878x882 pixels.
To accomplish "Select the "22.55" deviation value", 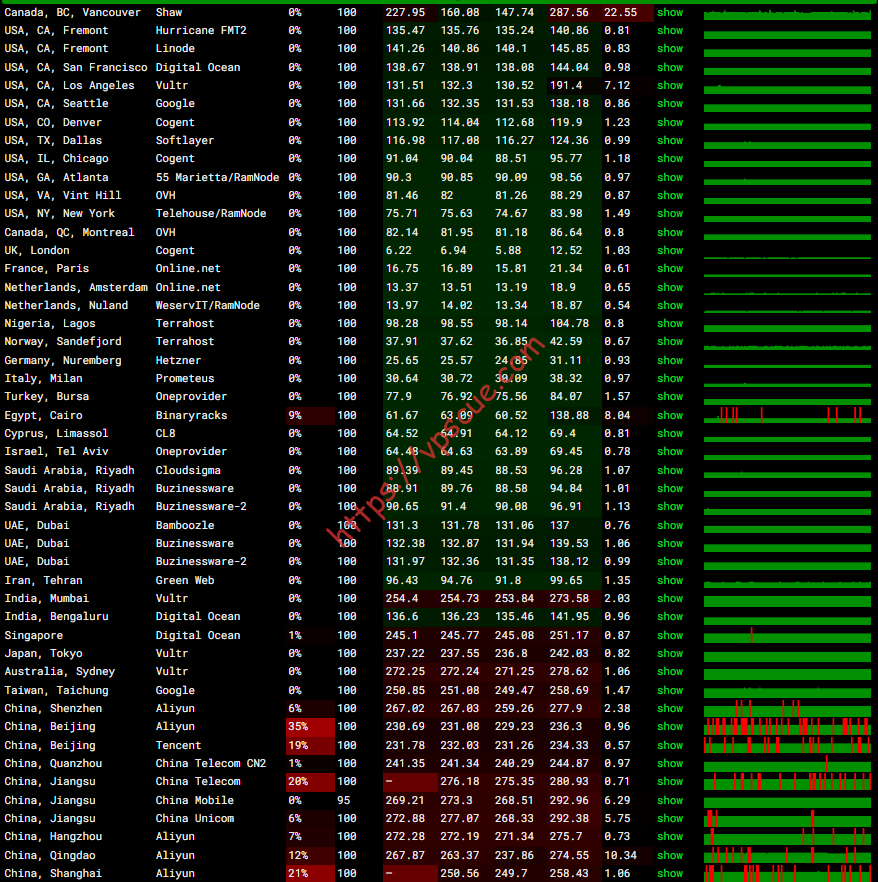I will [620, 12].
